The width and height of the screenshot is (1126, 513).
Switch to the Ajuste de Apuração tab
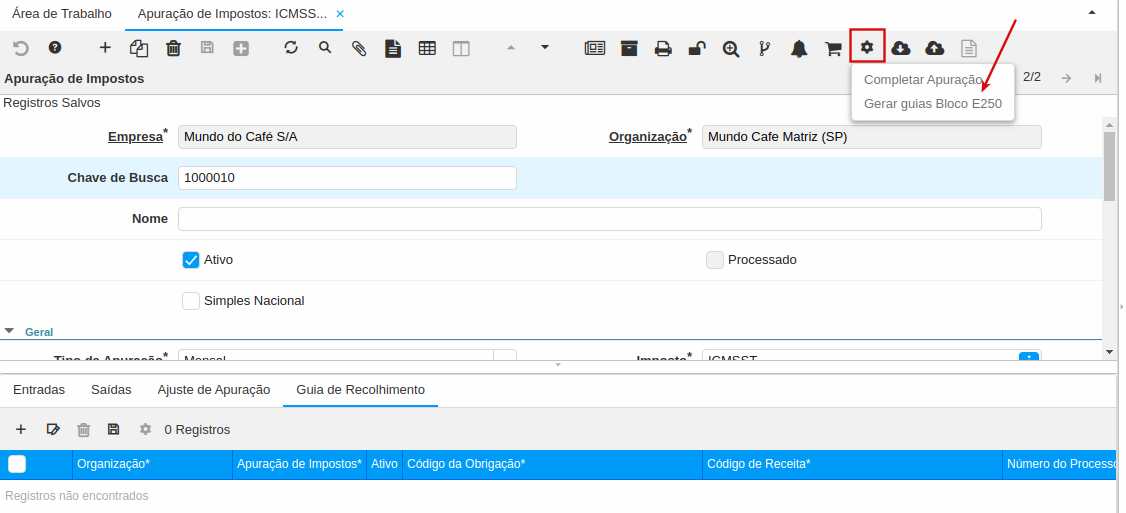tap(214, 390)
